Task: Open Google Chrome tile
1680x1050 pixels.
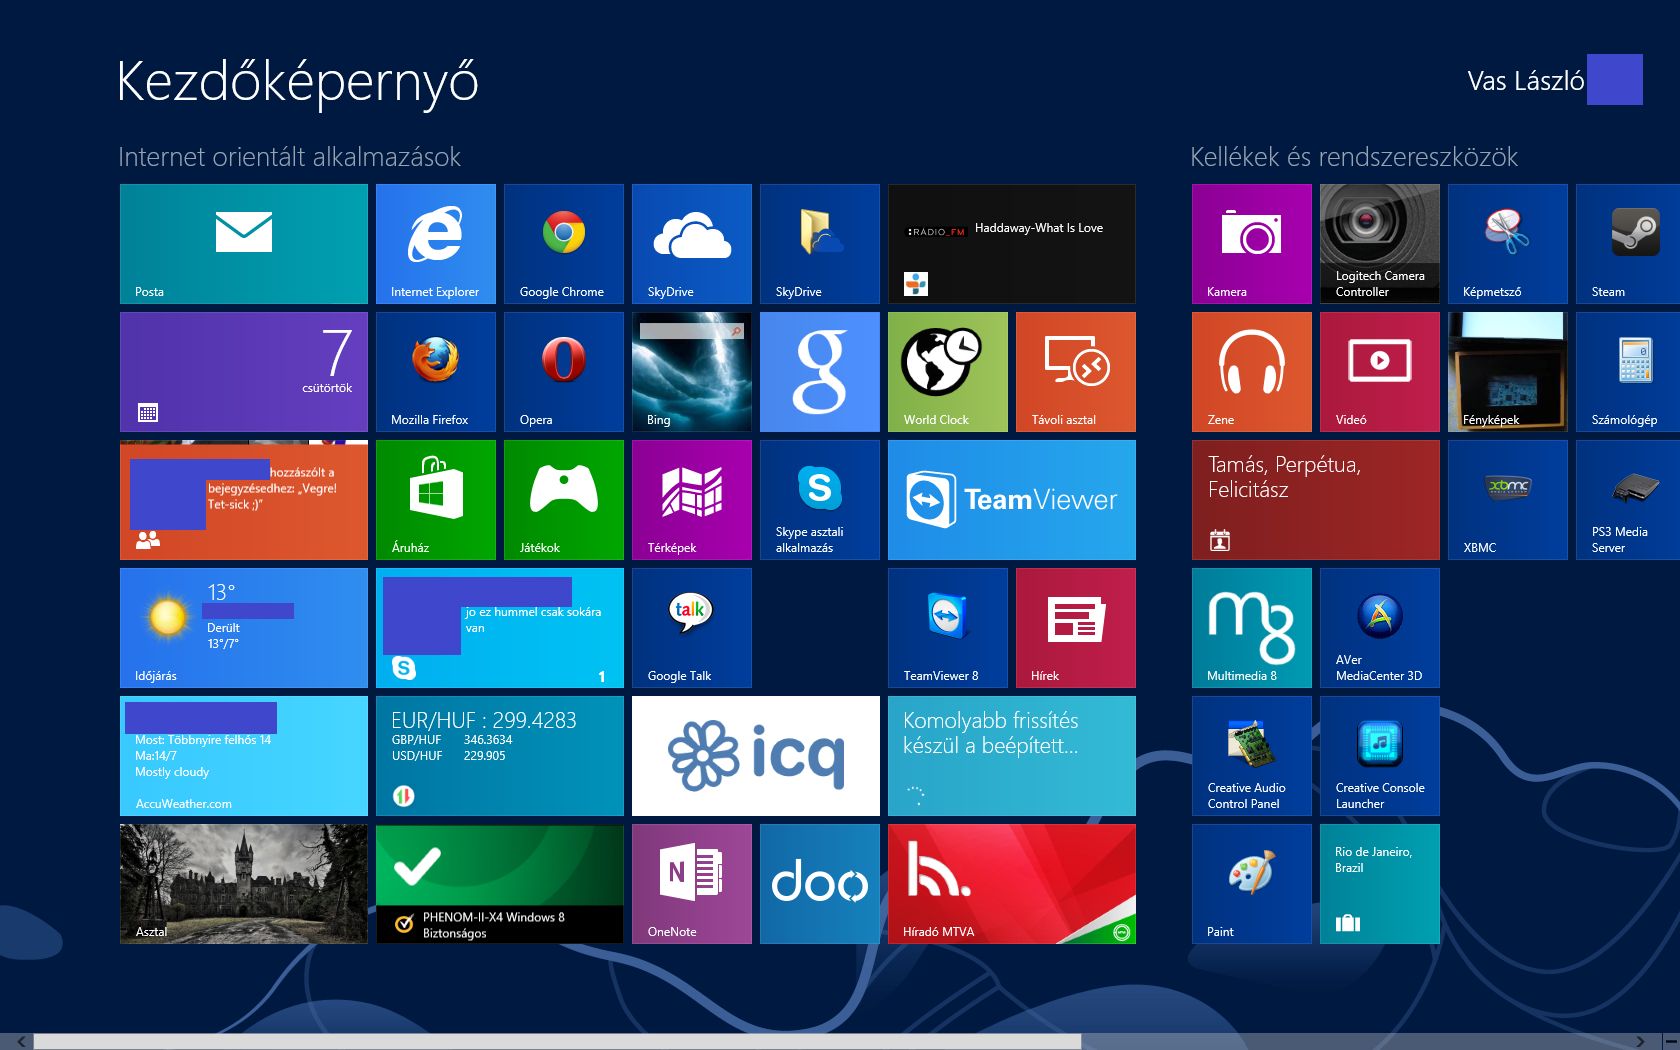Action: 564,244
